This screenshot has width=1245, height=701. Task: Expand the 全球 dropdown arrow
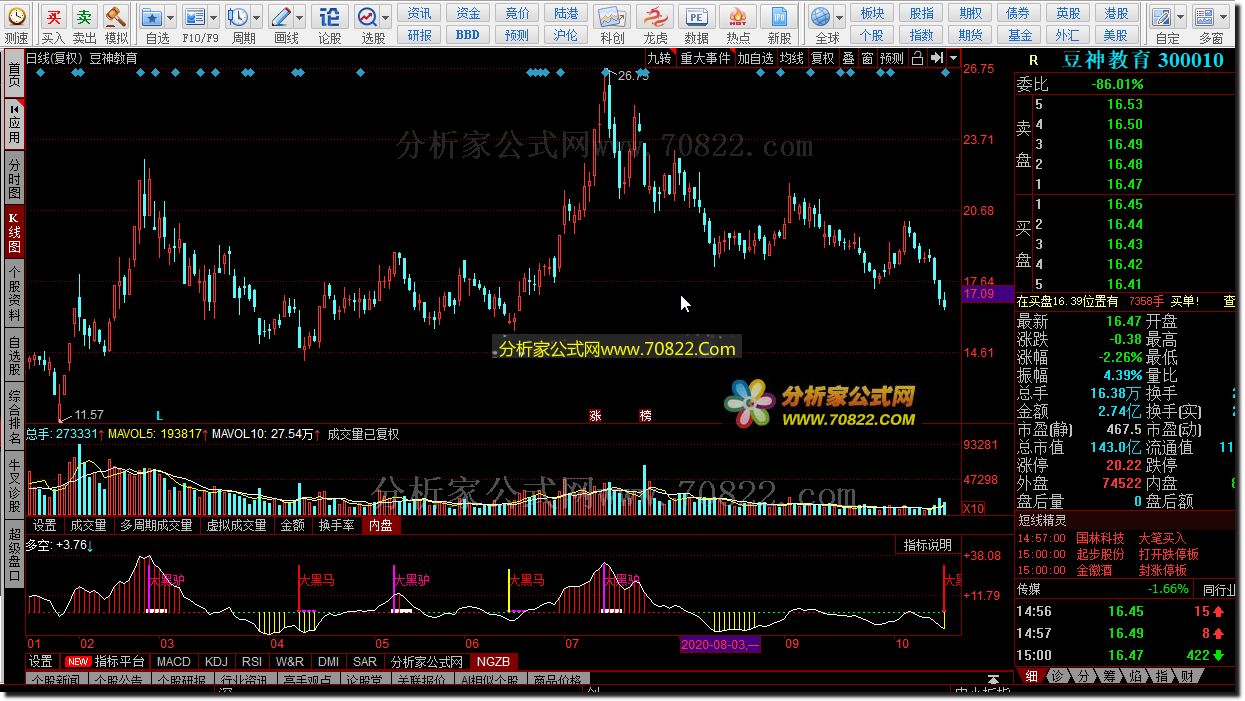click(839, 17)
